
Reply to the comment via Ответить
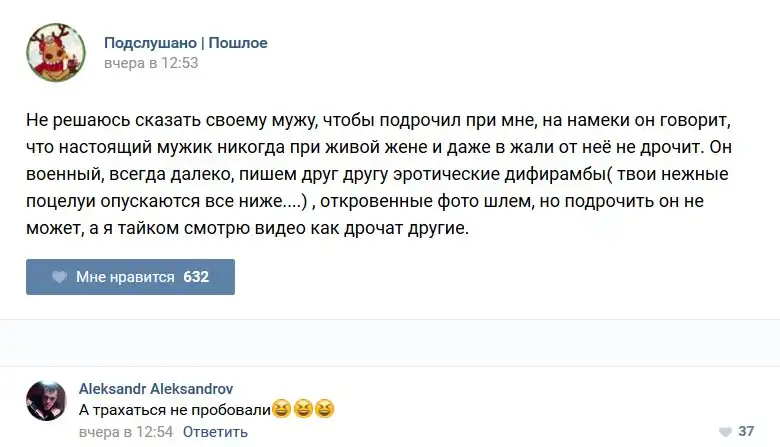coord(215,432)
